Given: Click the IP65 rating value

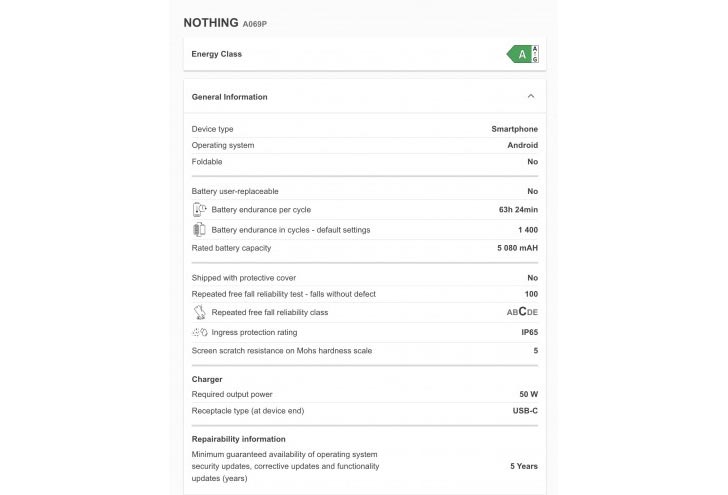Looking at the screenshot, I should [x=529, y=332].
